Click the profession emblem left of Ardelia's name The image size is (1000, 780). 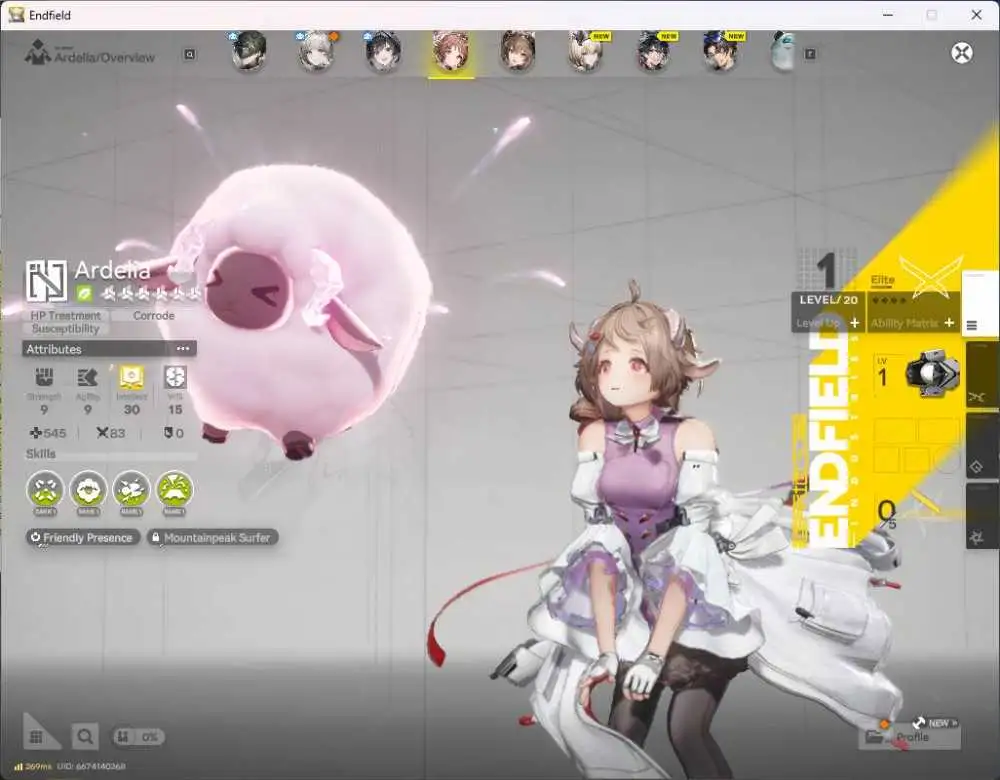(x=47, y=280)
